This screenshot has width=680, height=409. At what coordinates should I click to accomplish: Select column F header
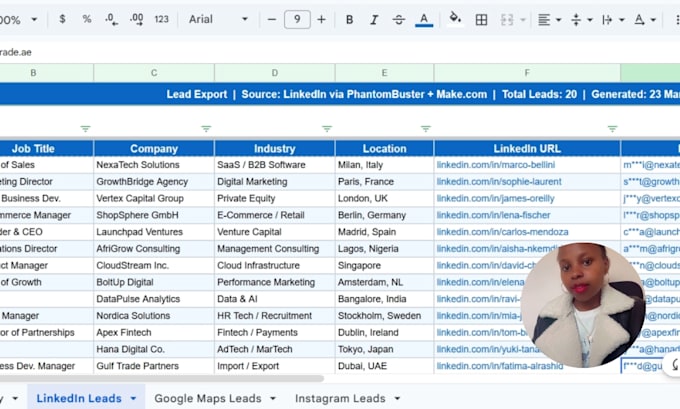(x=527, y=73)
